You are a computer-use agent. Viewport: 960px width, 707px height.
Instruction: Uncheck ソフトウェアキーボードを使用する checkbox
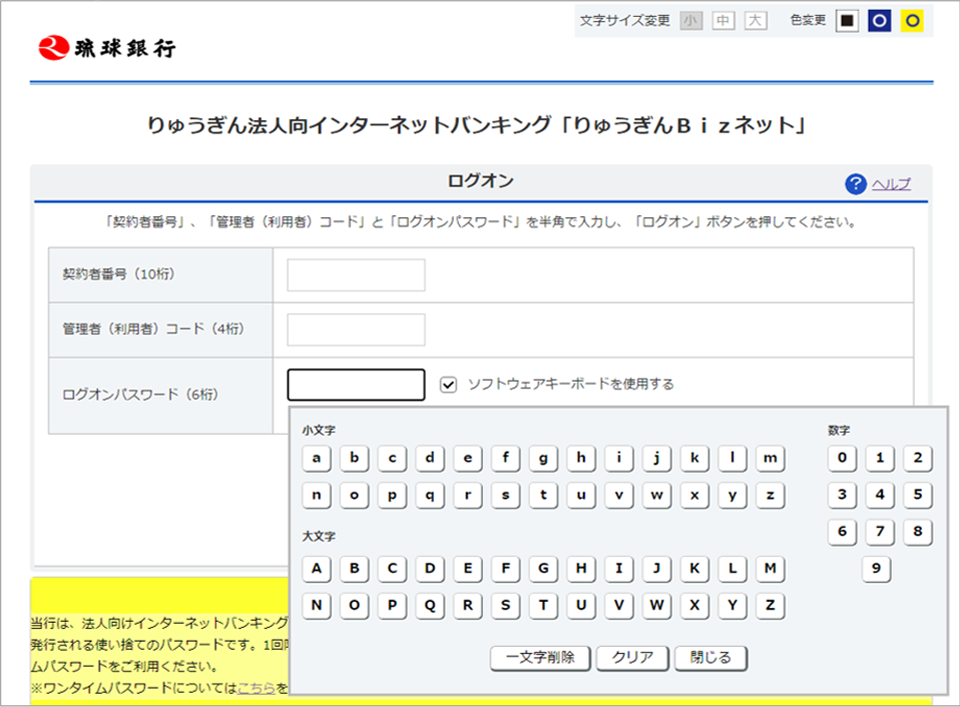click(448, 384)
